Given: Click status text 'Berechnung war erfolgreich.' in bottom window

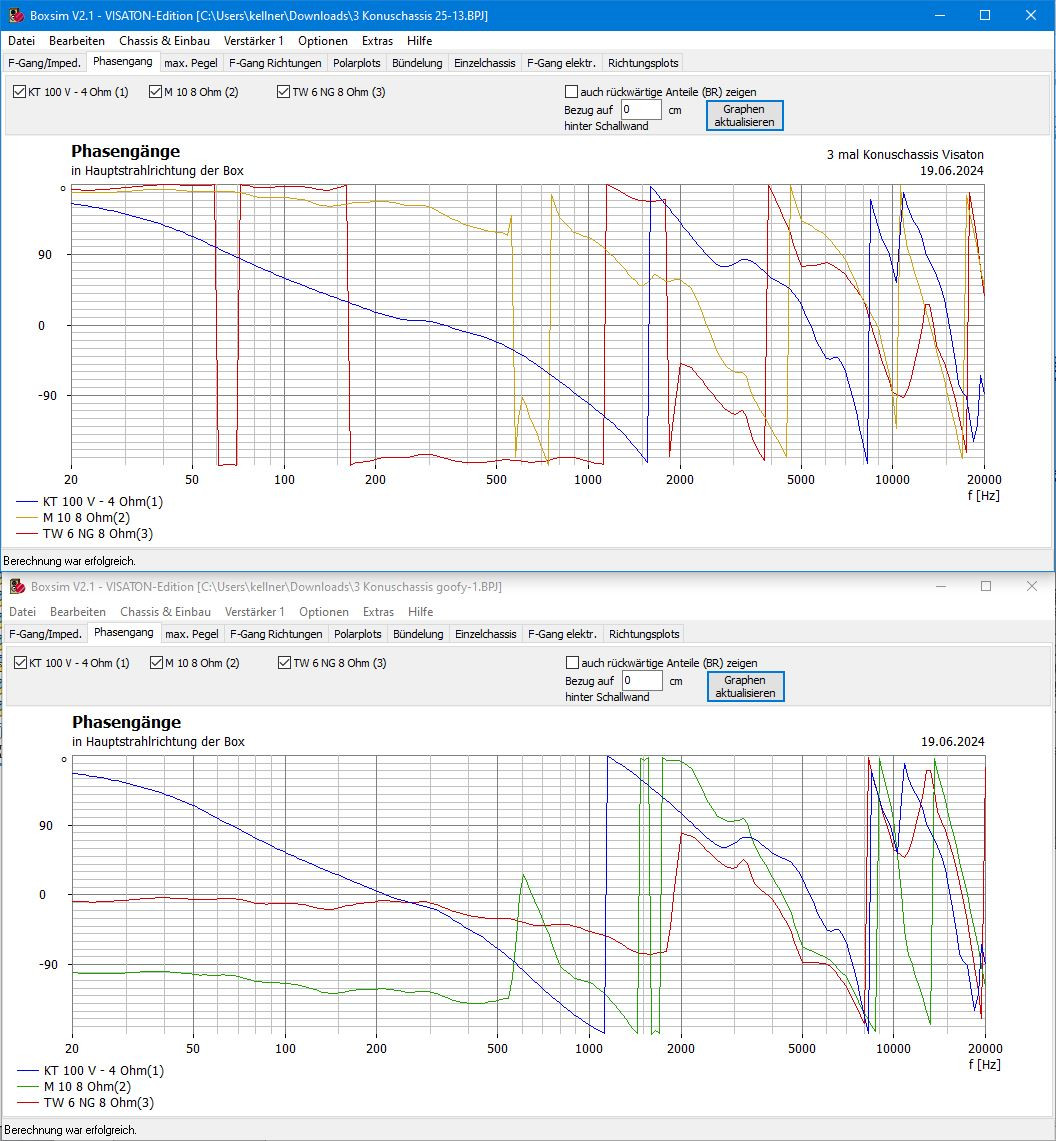Looking at the screenshot, I should (70, 1130).
